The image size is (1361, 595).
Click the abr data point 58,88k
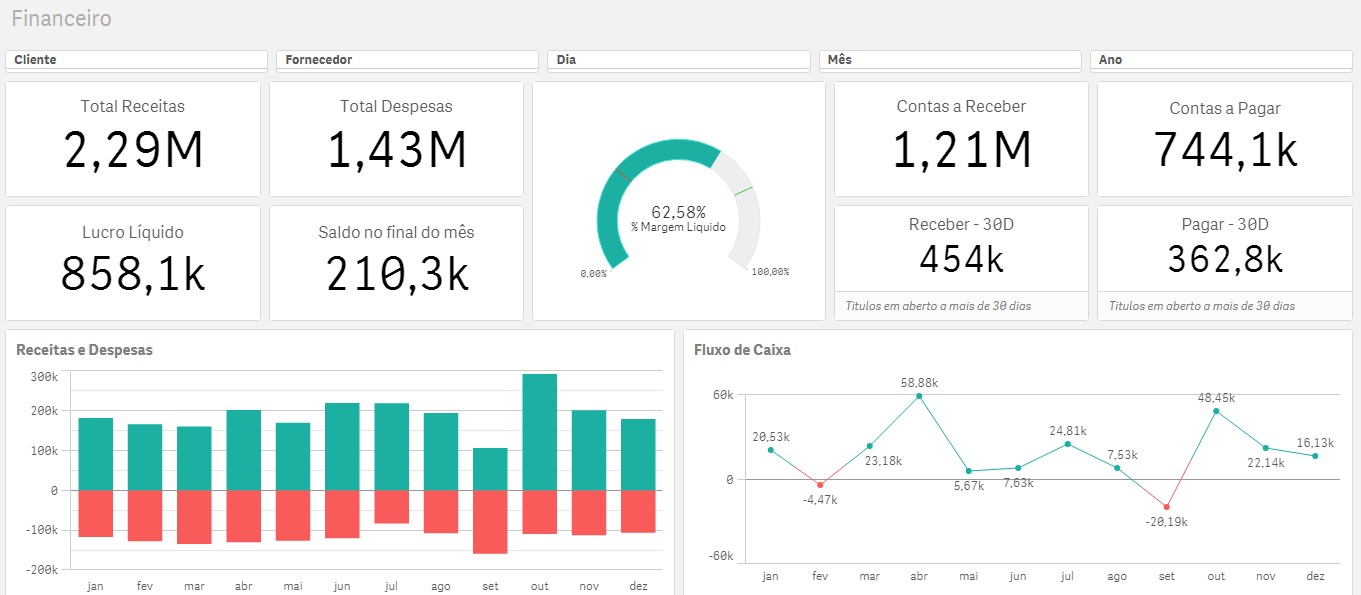point(919,396)
